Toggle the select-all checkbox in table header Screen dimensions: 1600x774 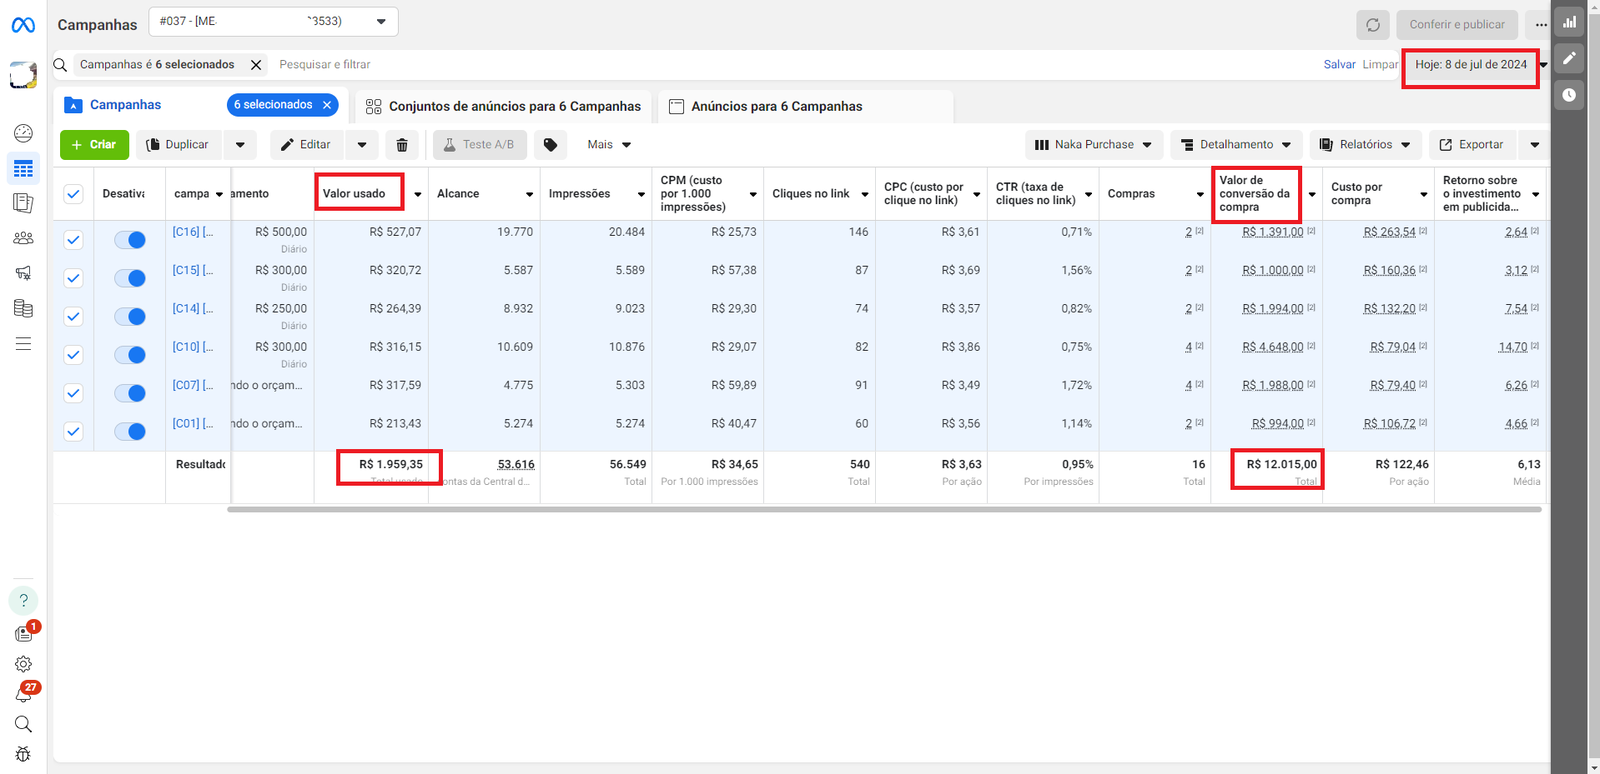point(73,194)
